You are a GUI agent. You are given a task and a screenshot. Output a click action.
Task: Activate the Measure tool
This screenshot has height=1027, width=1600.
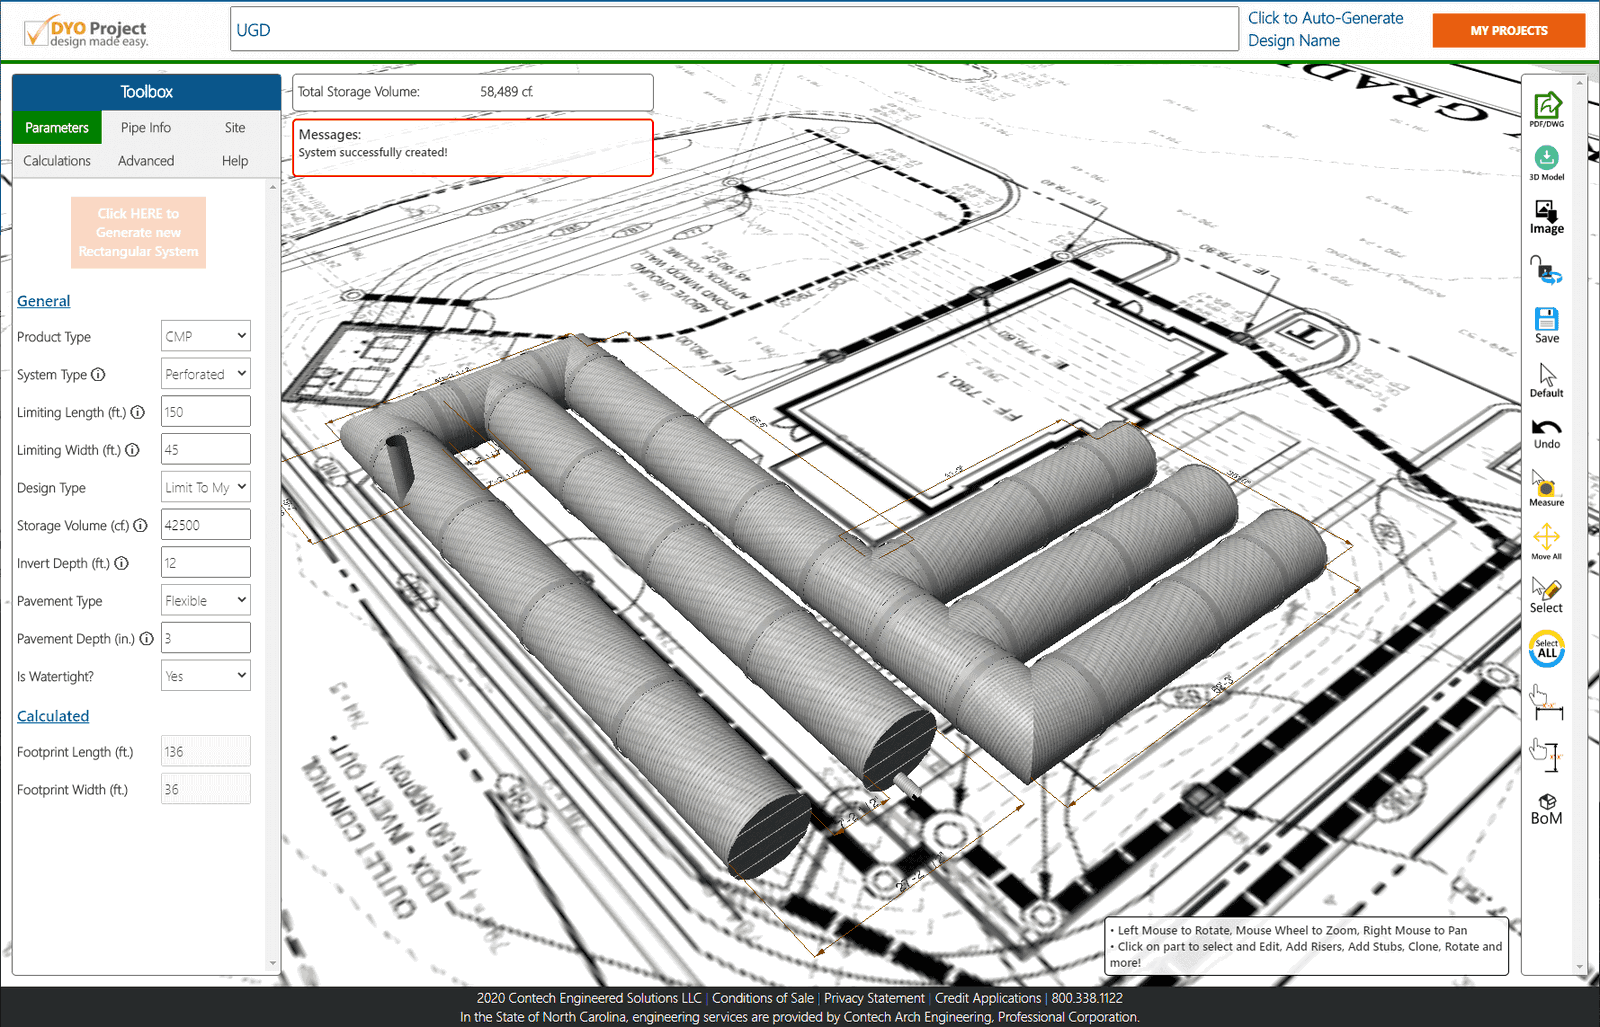1546,489
